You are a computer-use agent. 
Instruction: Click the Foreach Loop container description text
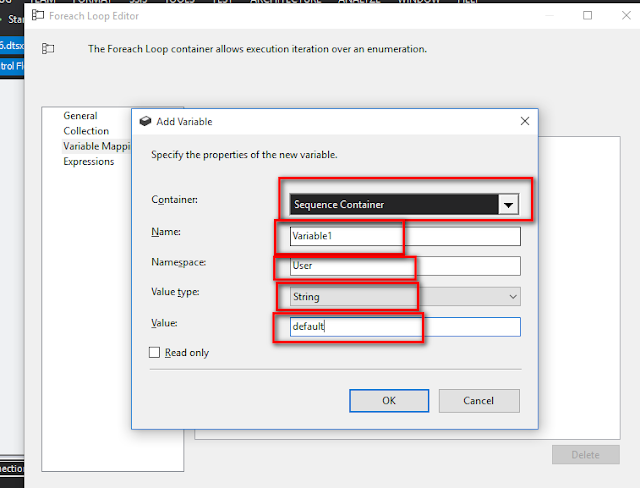(x=257, y=49)
